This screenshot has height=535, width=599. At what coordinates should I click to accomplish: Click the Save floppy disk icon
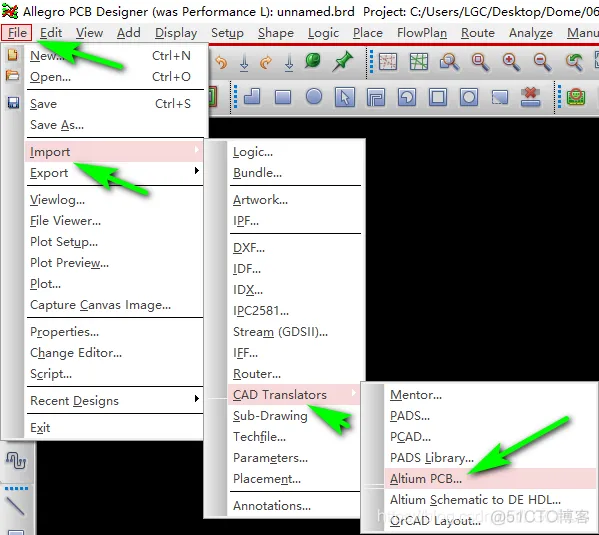tap(13, 103)
